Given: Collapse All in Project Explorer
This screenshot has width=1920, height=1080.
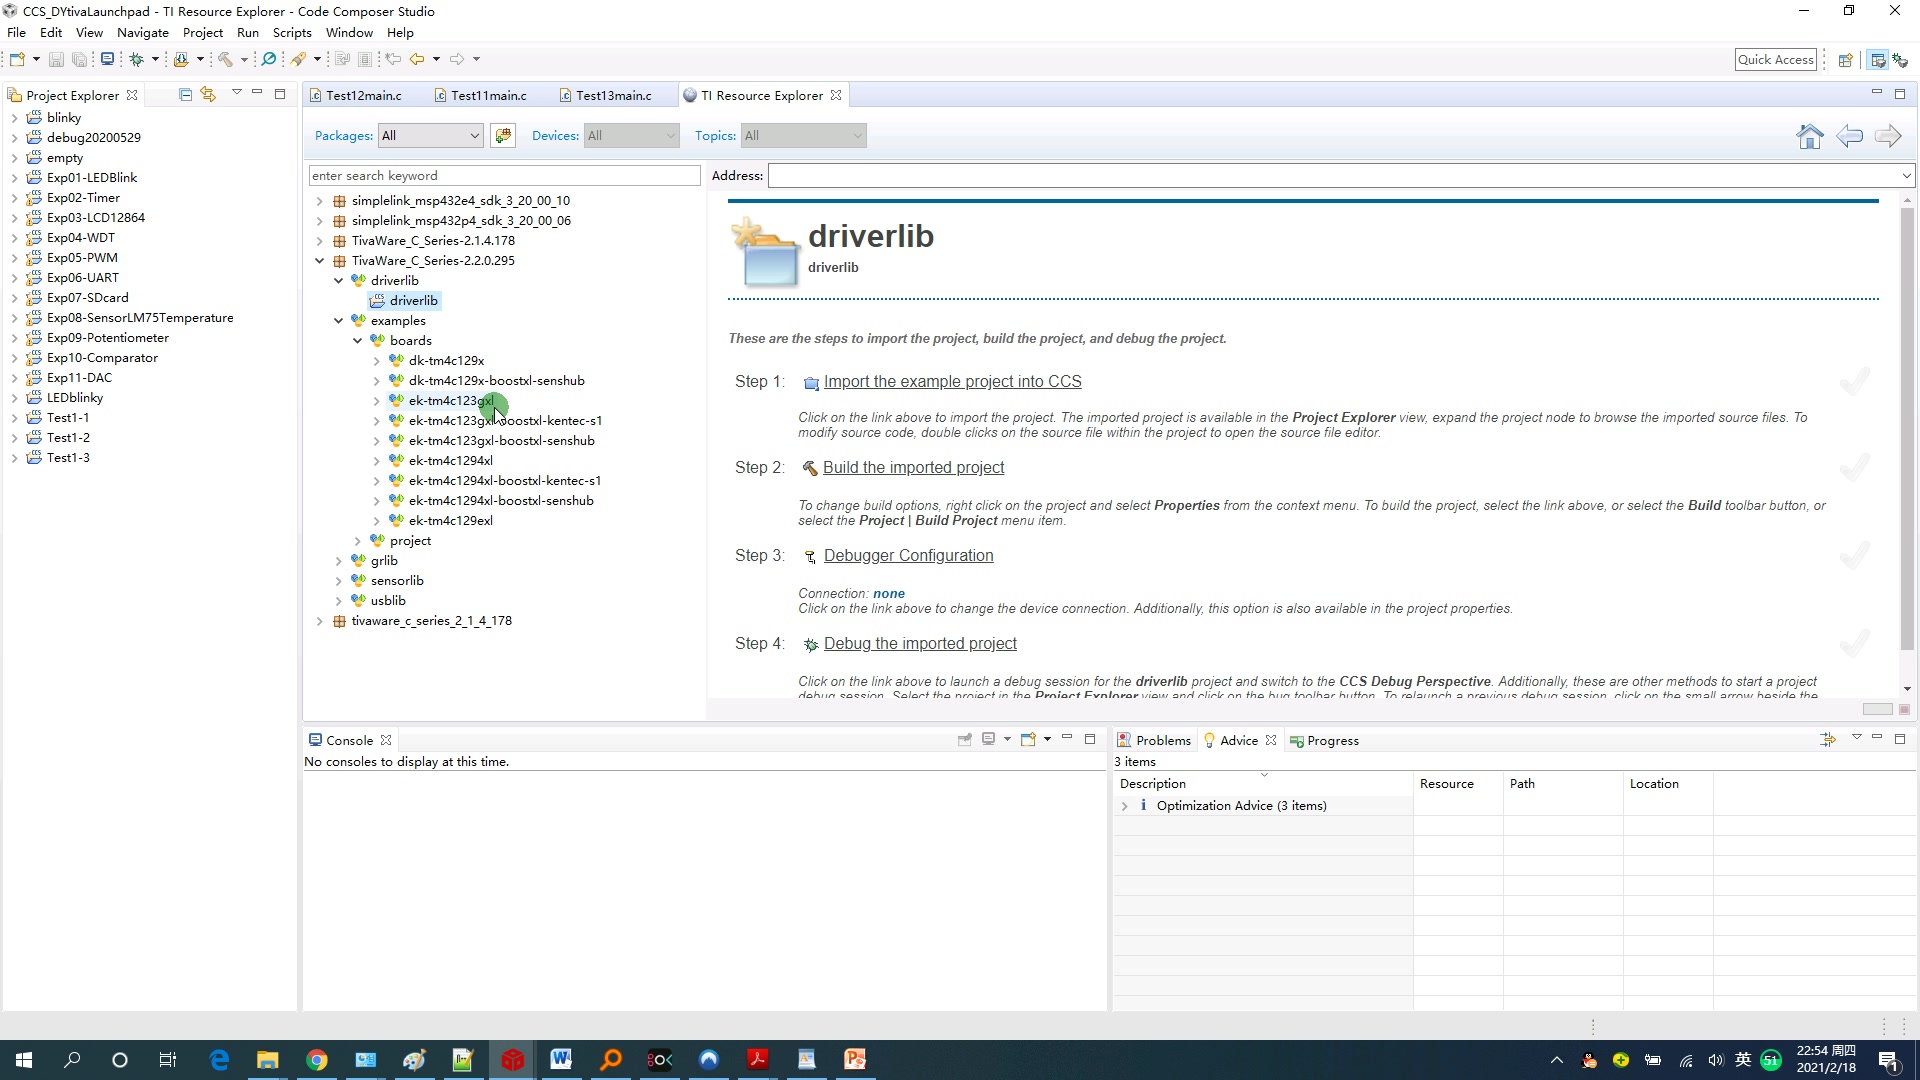Looking at the screenshot, I should 185,94.
